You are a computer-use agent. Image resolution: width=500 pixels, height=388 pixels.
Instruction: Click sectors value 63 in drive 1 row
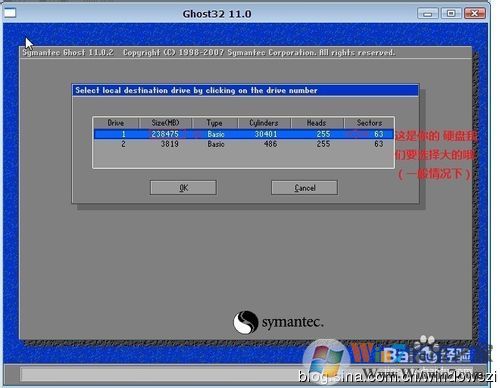click(x=379, y=134)
